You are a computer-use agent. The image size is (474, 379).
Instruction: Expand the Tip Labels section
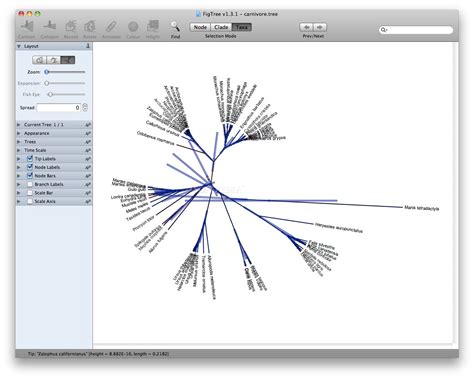coord(19,159)
